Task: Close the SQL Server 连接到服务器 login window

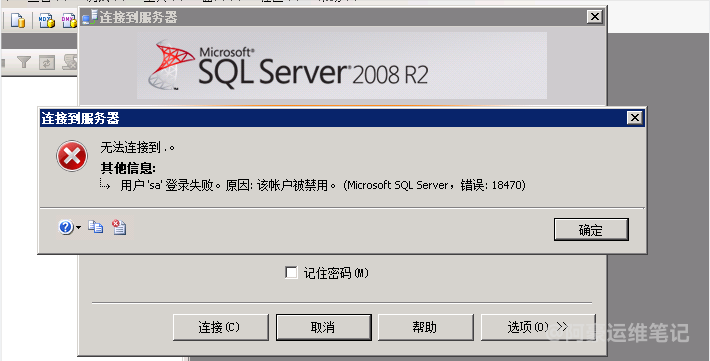Action: point(594,17)
